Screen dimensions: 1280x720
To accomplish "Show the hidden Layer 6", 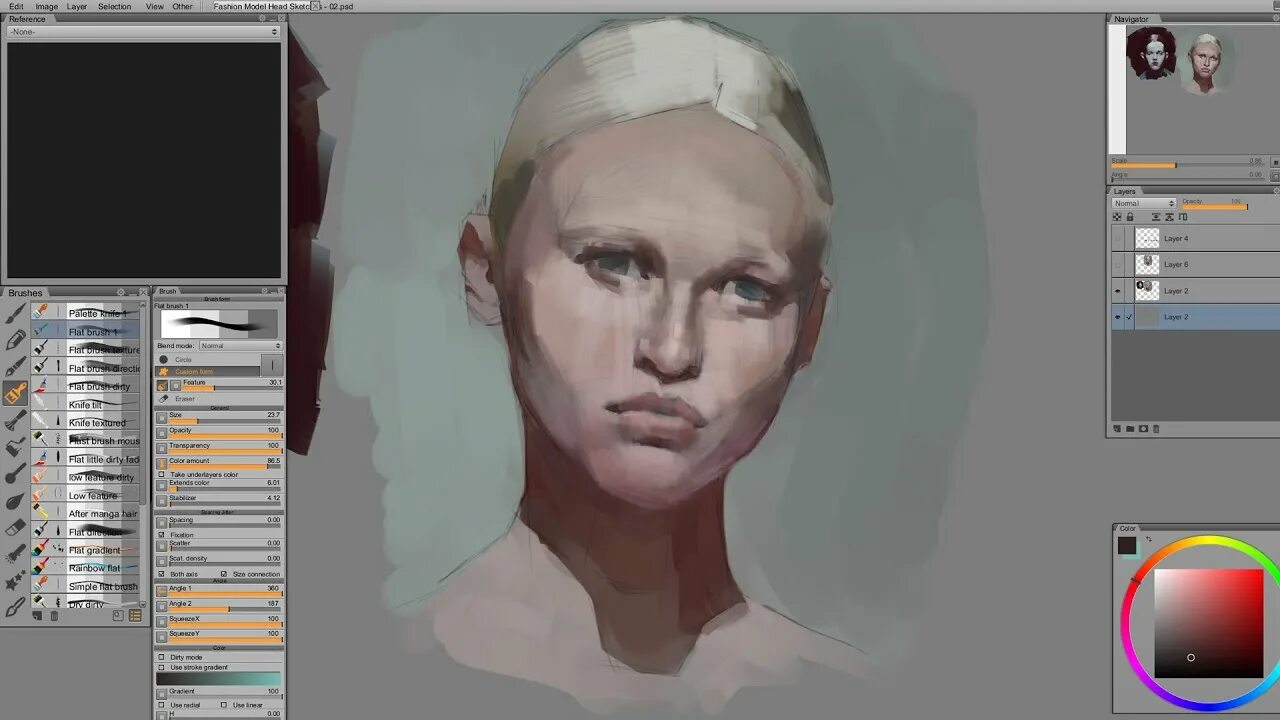I will point(1118,264).
